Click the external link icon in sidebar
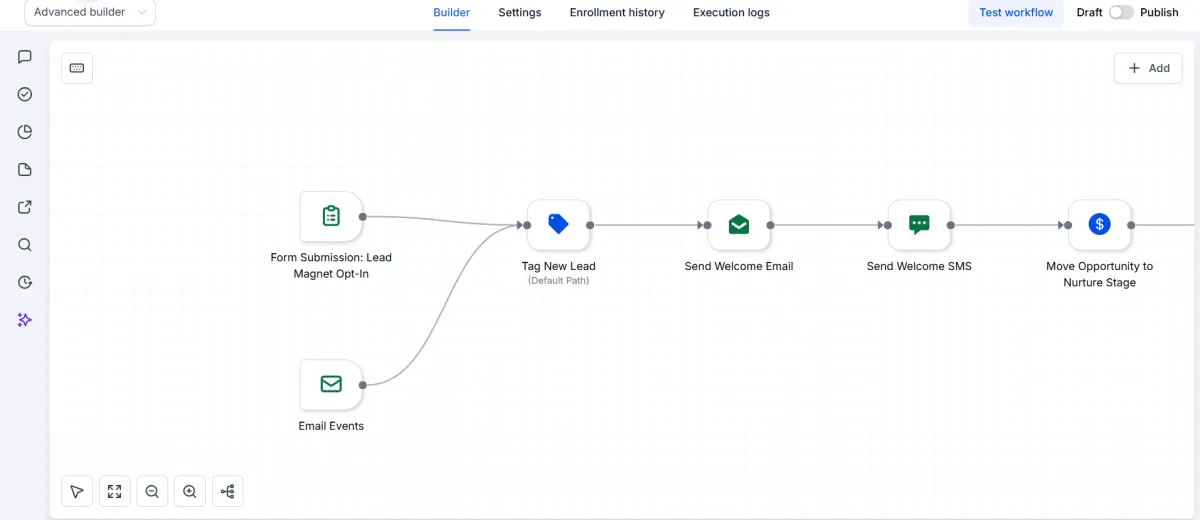This screenshot has height=520, width=1200. (25, 207)
